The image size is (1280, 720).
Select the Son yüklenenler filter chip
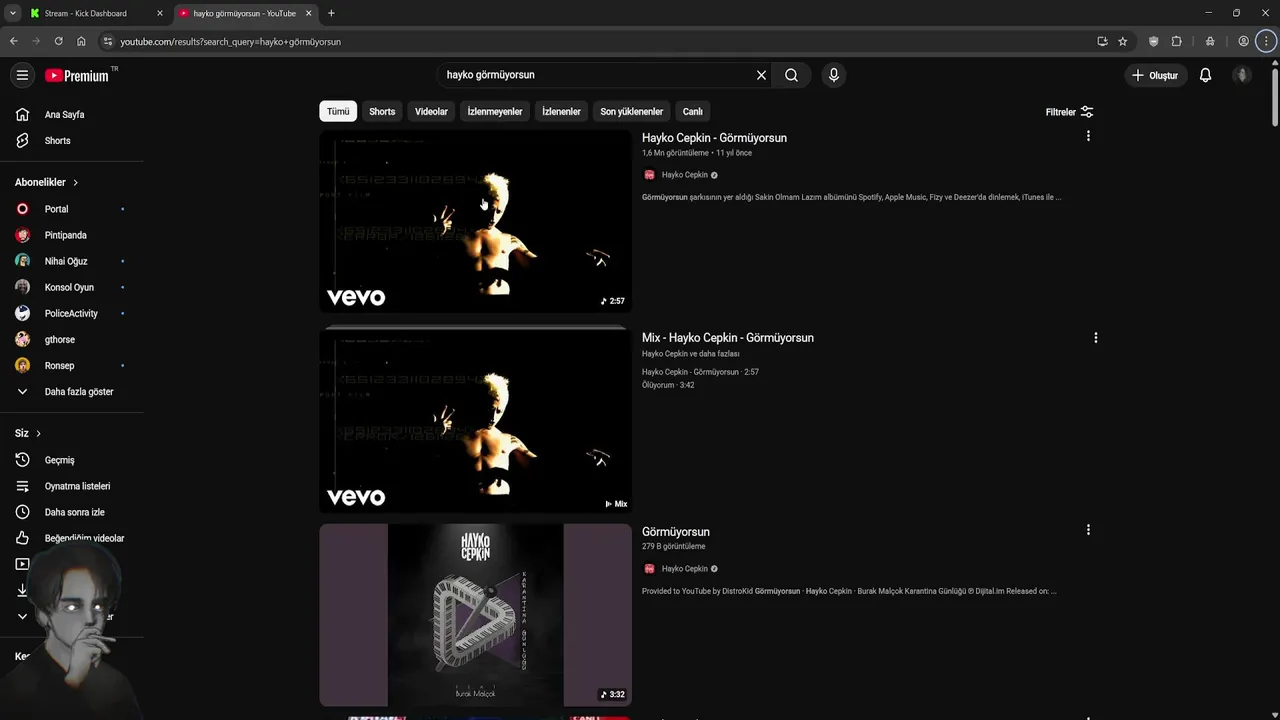(x=631, y=111)
